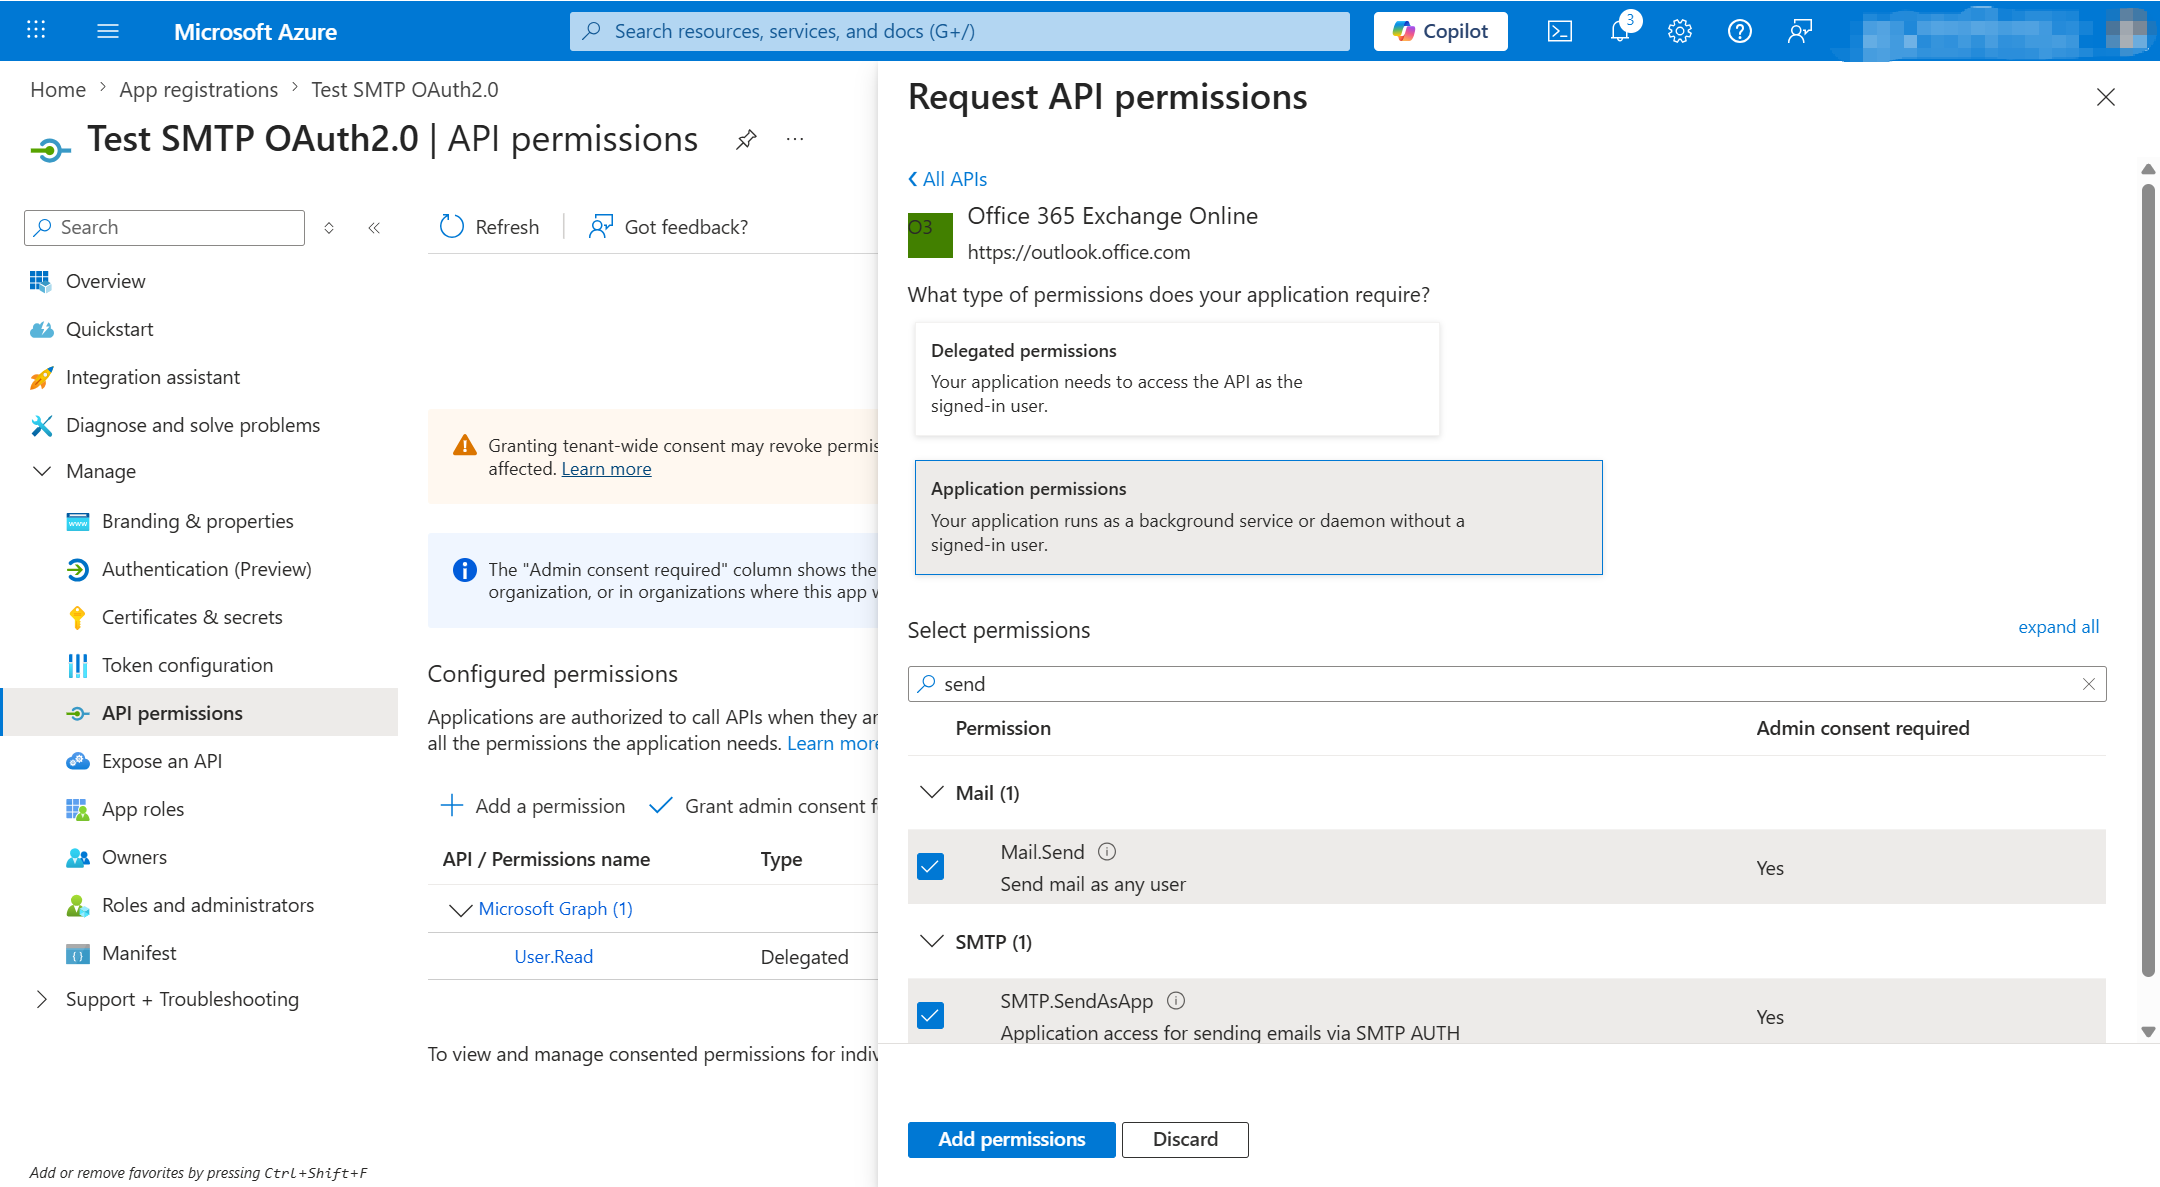Pin the Test SMTP OAuth2.0 page
Image resolution: width=2160 pixels, height=1187 pixels.
[746, 139]
